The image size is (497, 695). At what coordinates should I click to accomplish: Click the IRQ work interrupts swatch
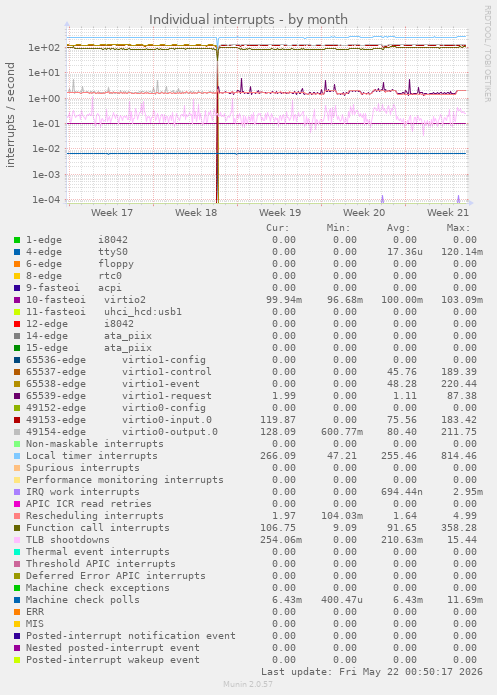pos(17,492)
